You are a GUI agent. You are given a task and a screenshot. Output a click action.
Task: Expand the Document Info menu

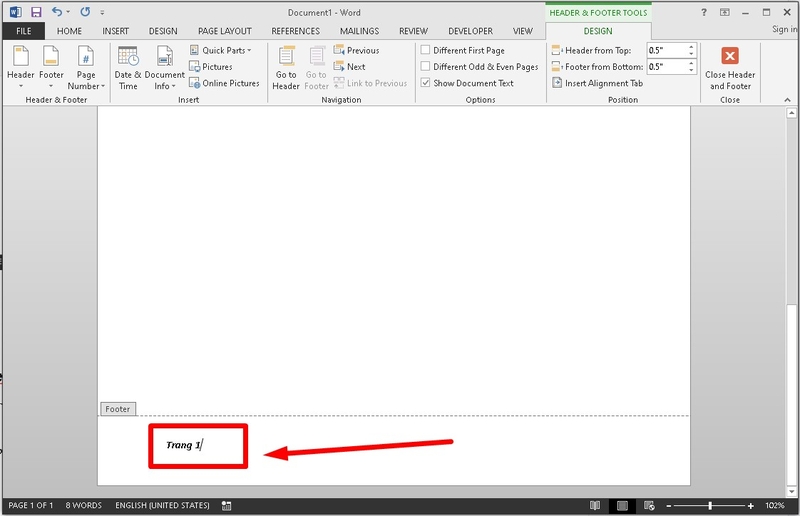(x=164, y=68)
